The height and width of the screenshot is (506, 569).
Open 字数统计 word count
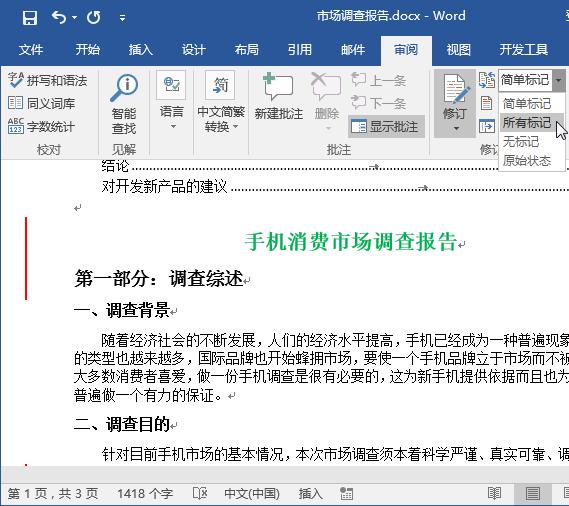click(x=41, y=127)
